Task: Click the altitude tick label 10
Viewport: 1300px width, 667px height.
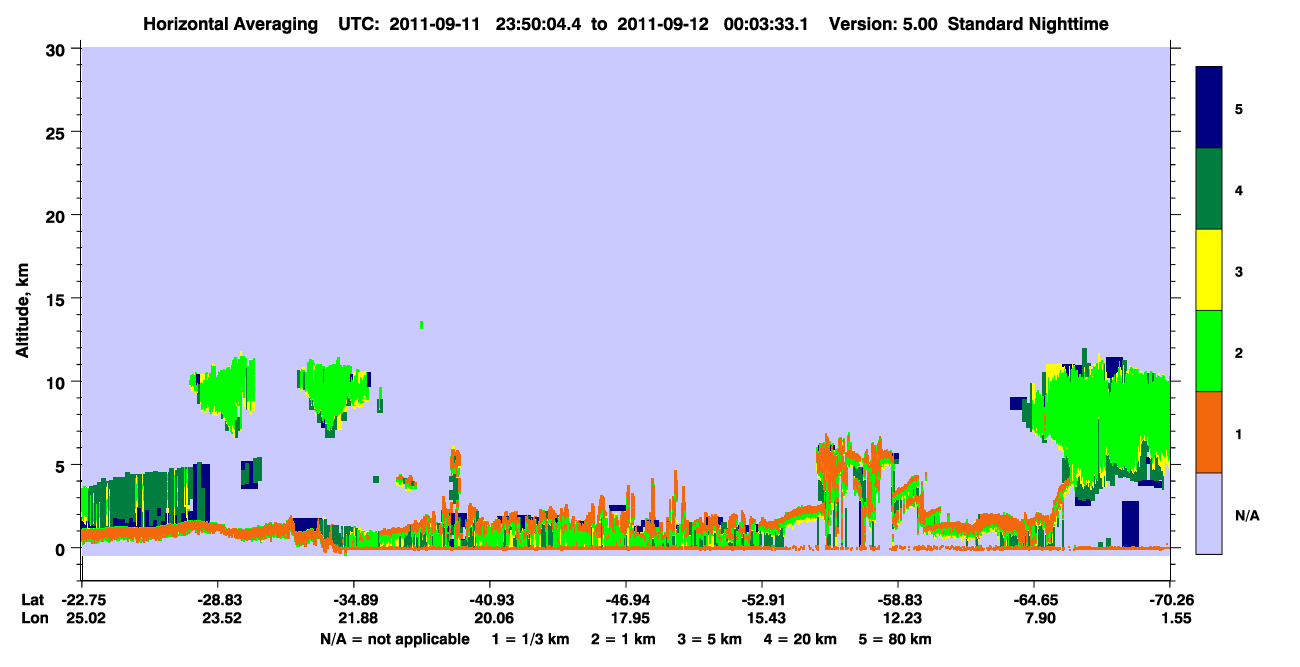Action: [x=57, y=382]
